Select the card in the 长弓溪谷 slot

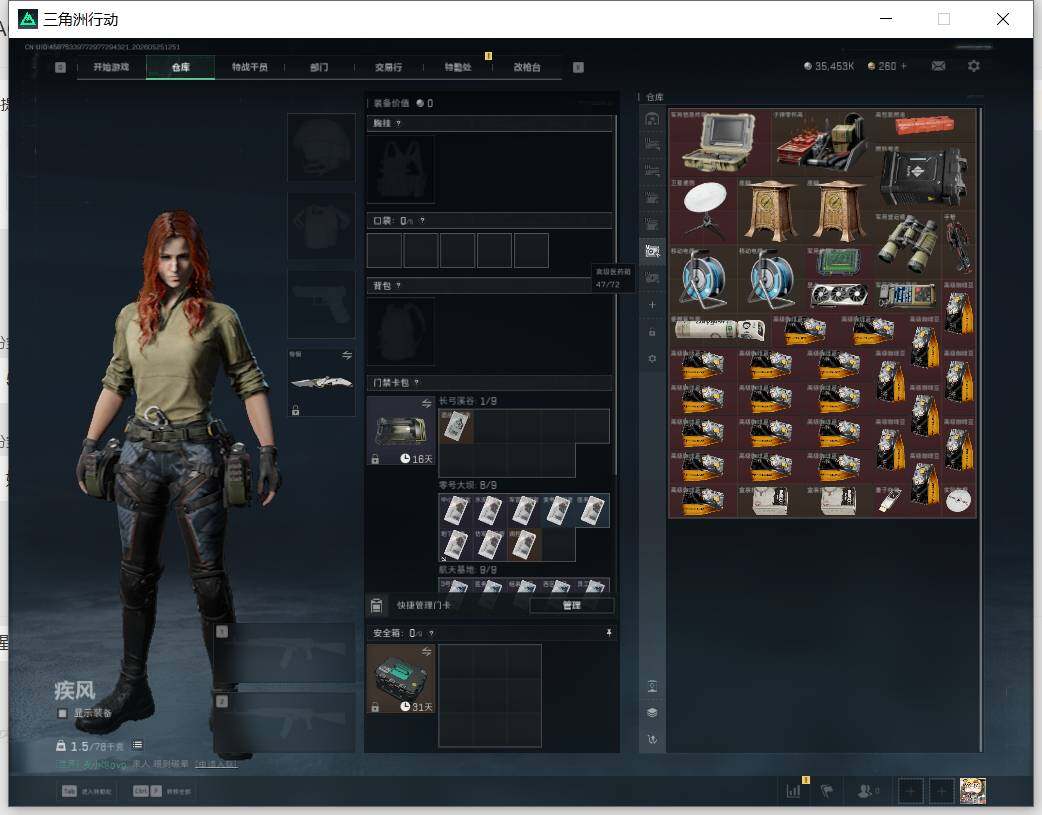click(456, 426)
